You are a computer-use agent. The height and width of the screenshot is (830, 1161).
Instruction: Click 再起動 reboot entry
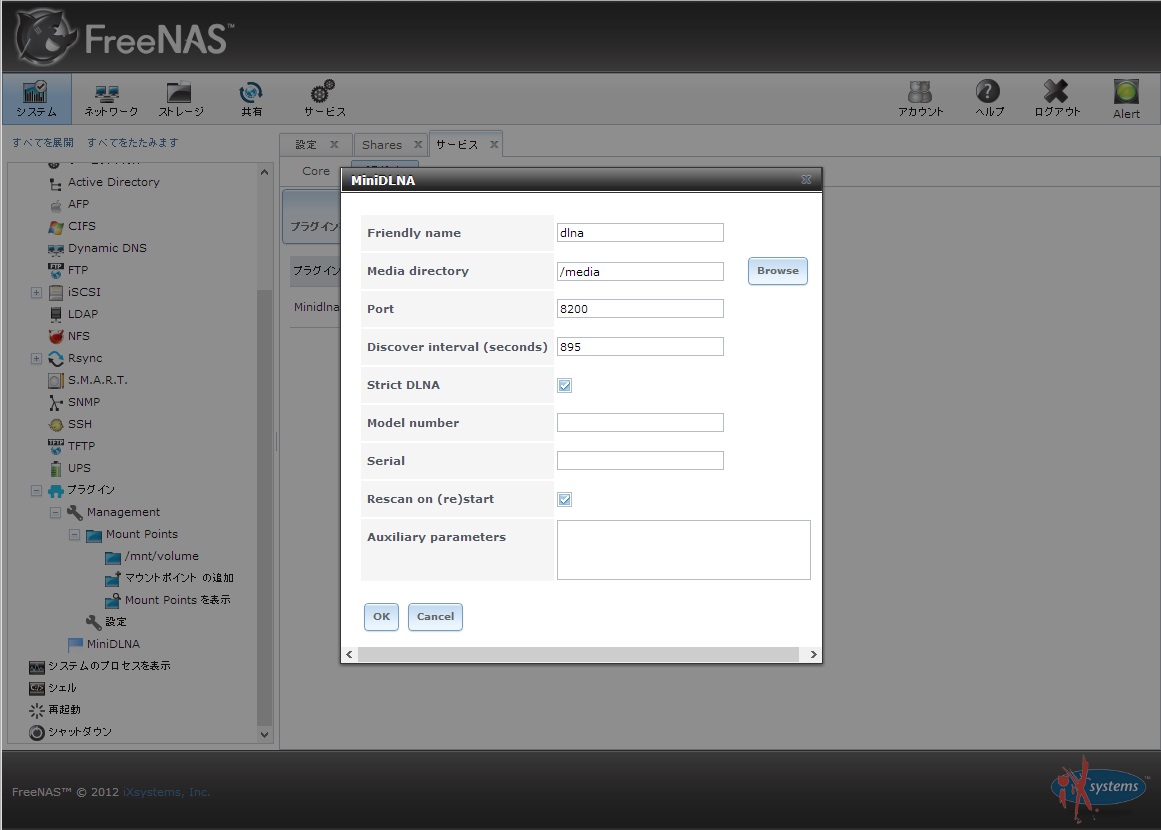[x=64, y=710]
